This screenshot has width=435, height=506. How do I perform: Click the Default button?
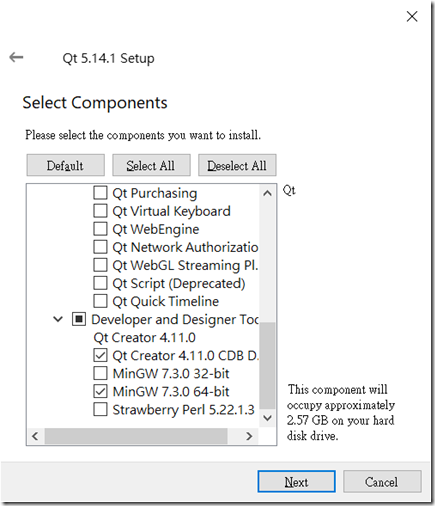pyautogui.click(x=65, y=165)
